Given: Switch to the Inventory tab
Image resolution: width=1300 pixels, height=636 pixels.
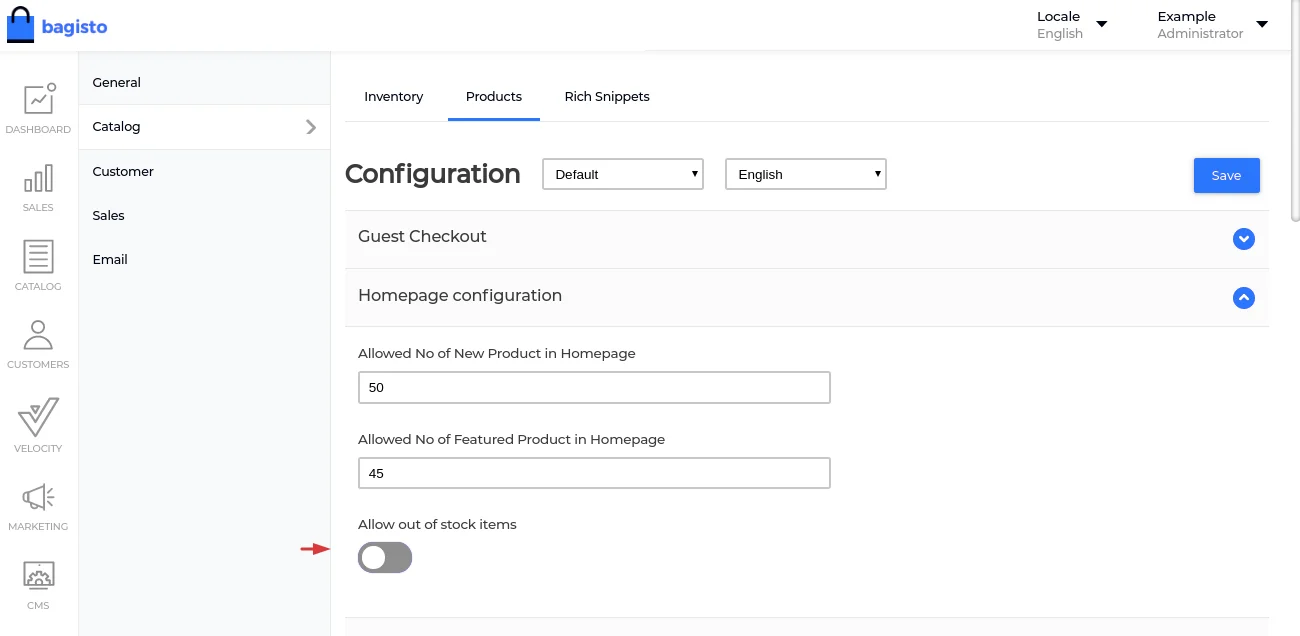Looking at the screenshot, I should [393, 97].
